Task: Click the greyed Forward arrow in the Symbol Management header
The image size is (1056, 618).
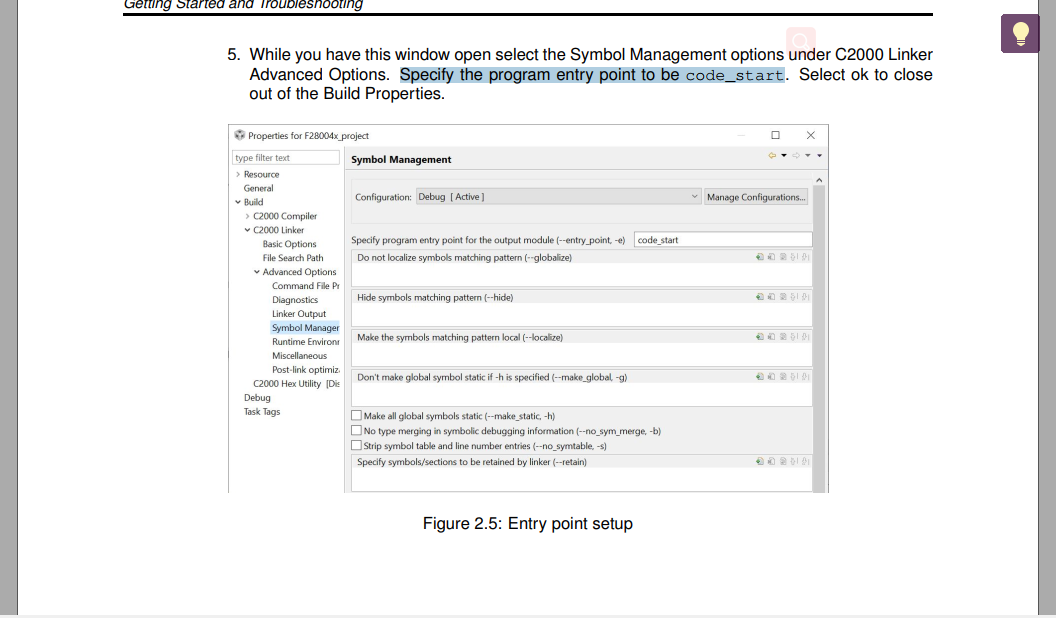Action: pos(796,156)
